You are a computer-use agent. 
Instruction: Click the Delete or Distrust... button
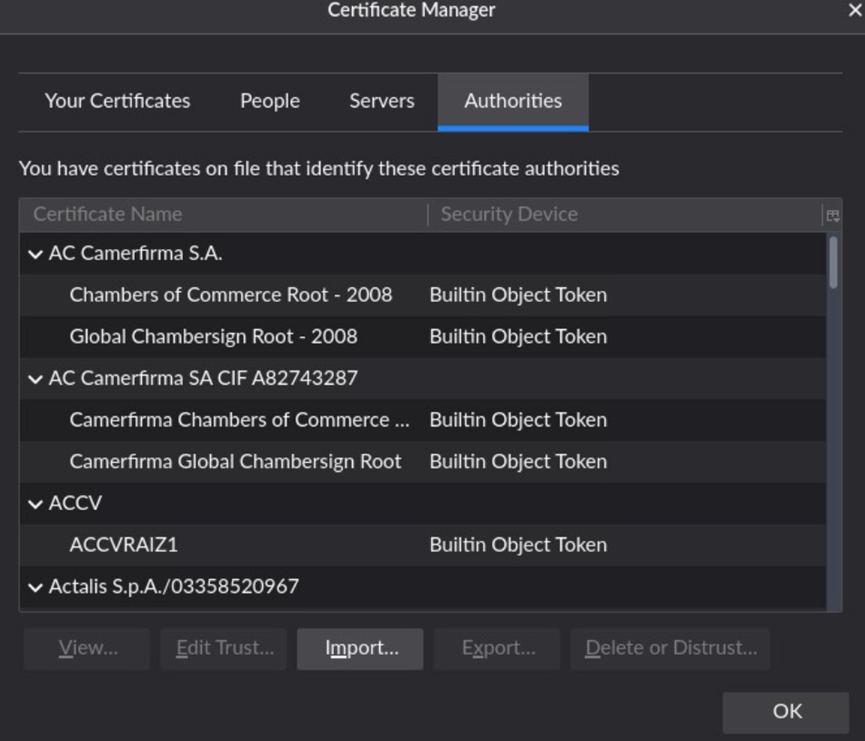coord(670,649)
